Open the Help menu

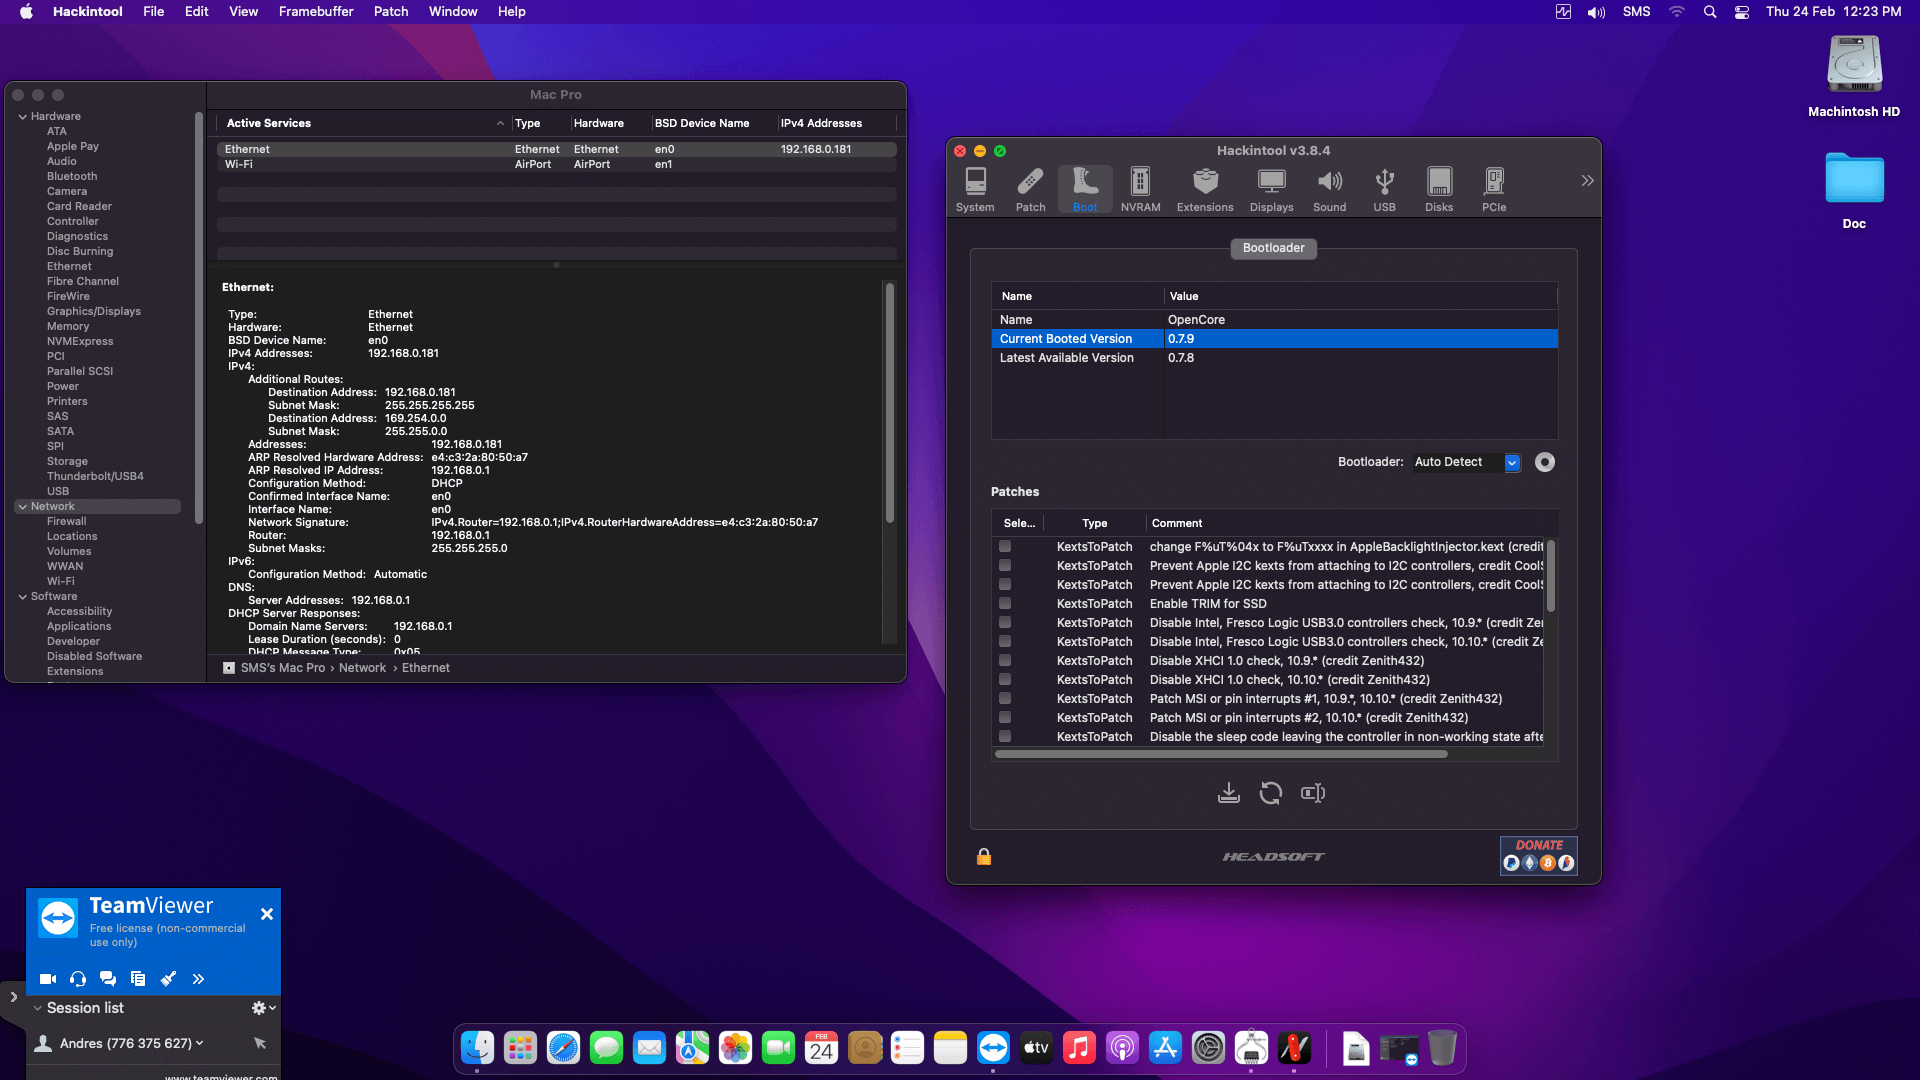tap(512, 12)
